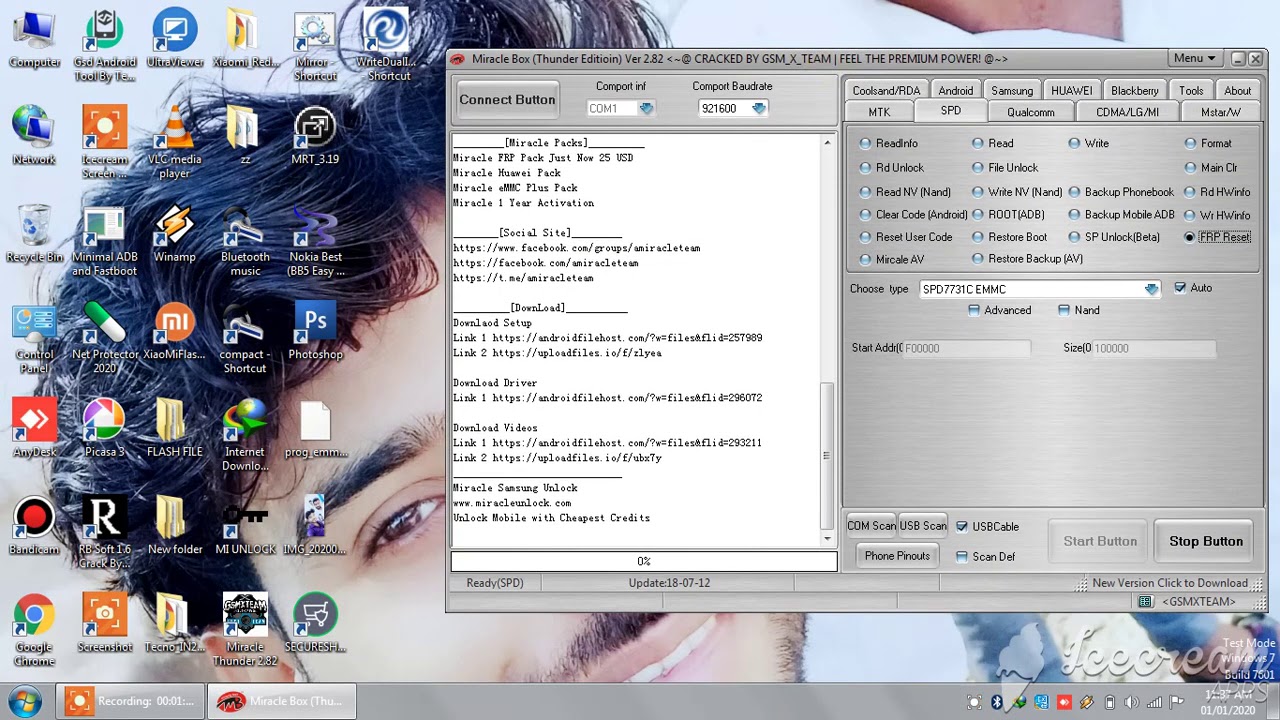Launch Minimal ADB and Fastboot
Image resolution: width=1280 pixels, height=720 pixels.
coord(104,240)
